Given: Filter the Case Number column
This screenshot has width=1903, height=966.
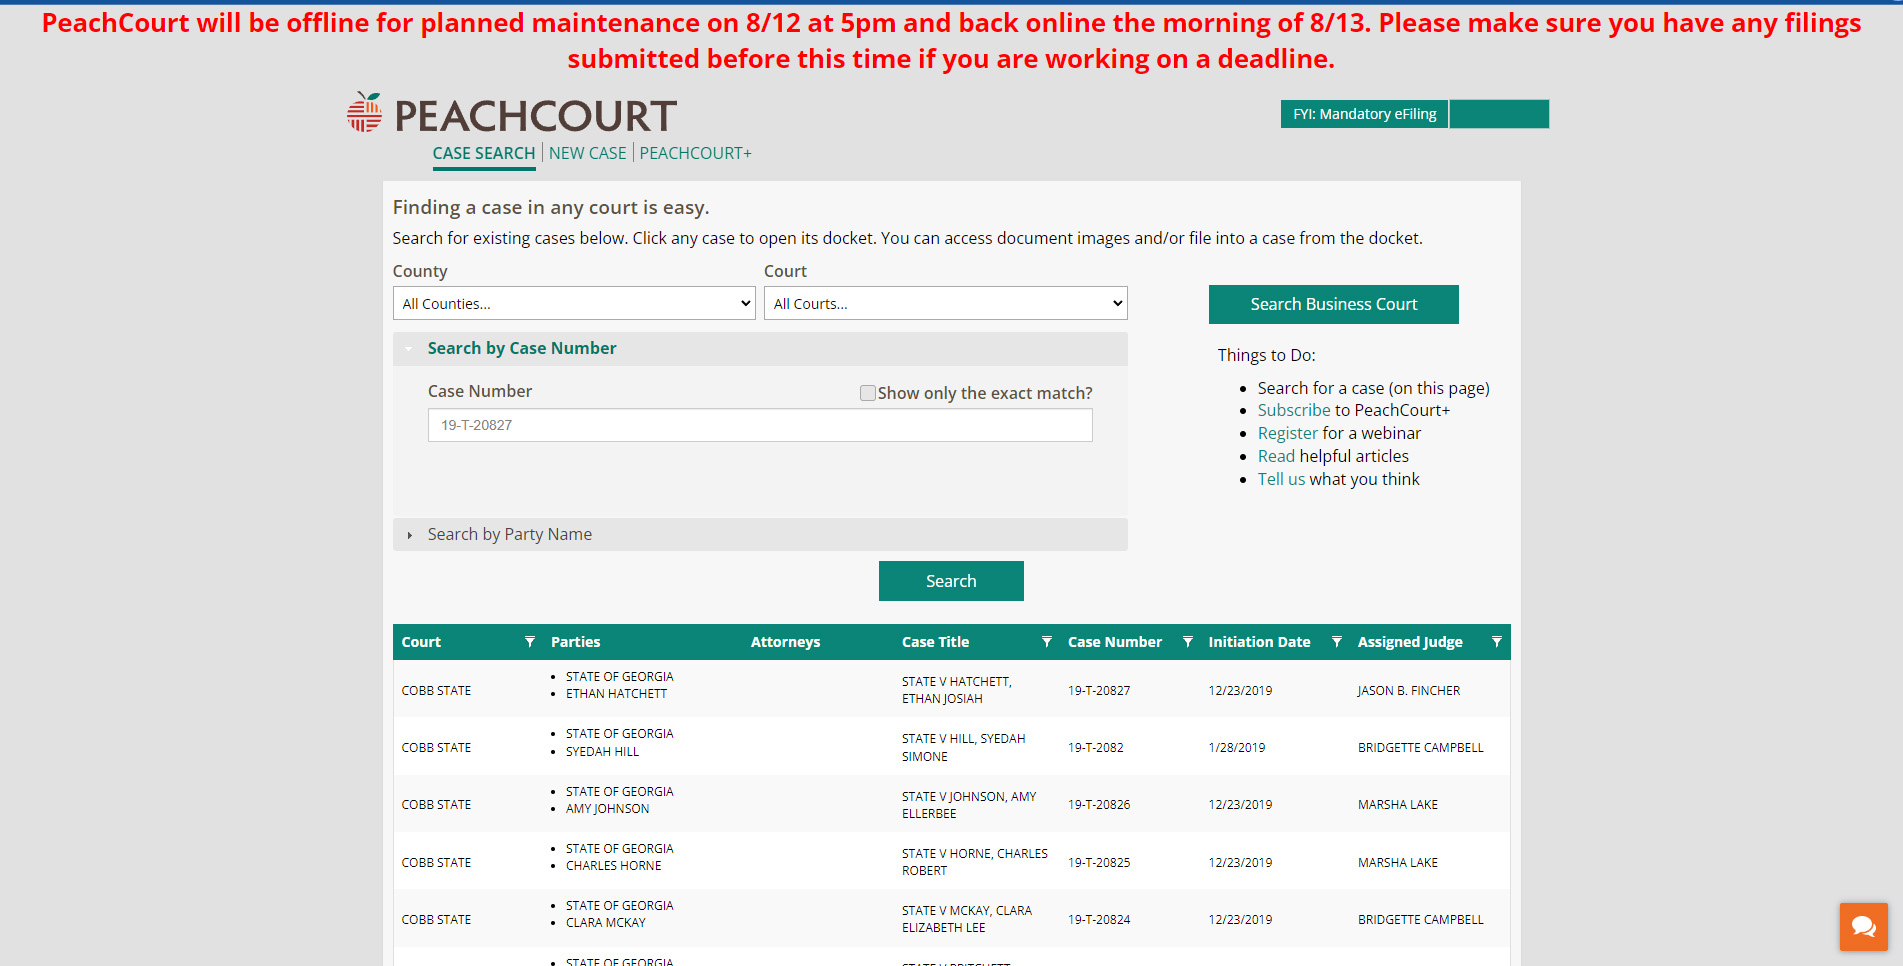Looking at the screenshot, I should tap(1188, 642).
